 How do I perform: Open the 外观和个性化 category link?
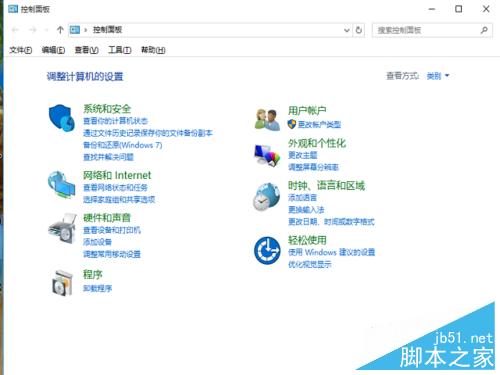tap(317, 143)
